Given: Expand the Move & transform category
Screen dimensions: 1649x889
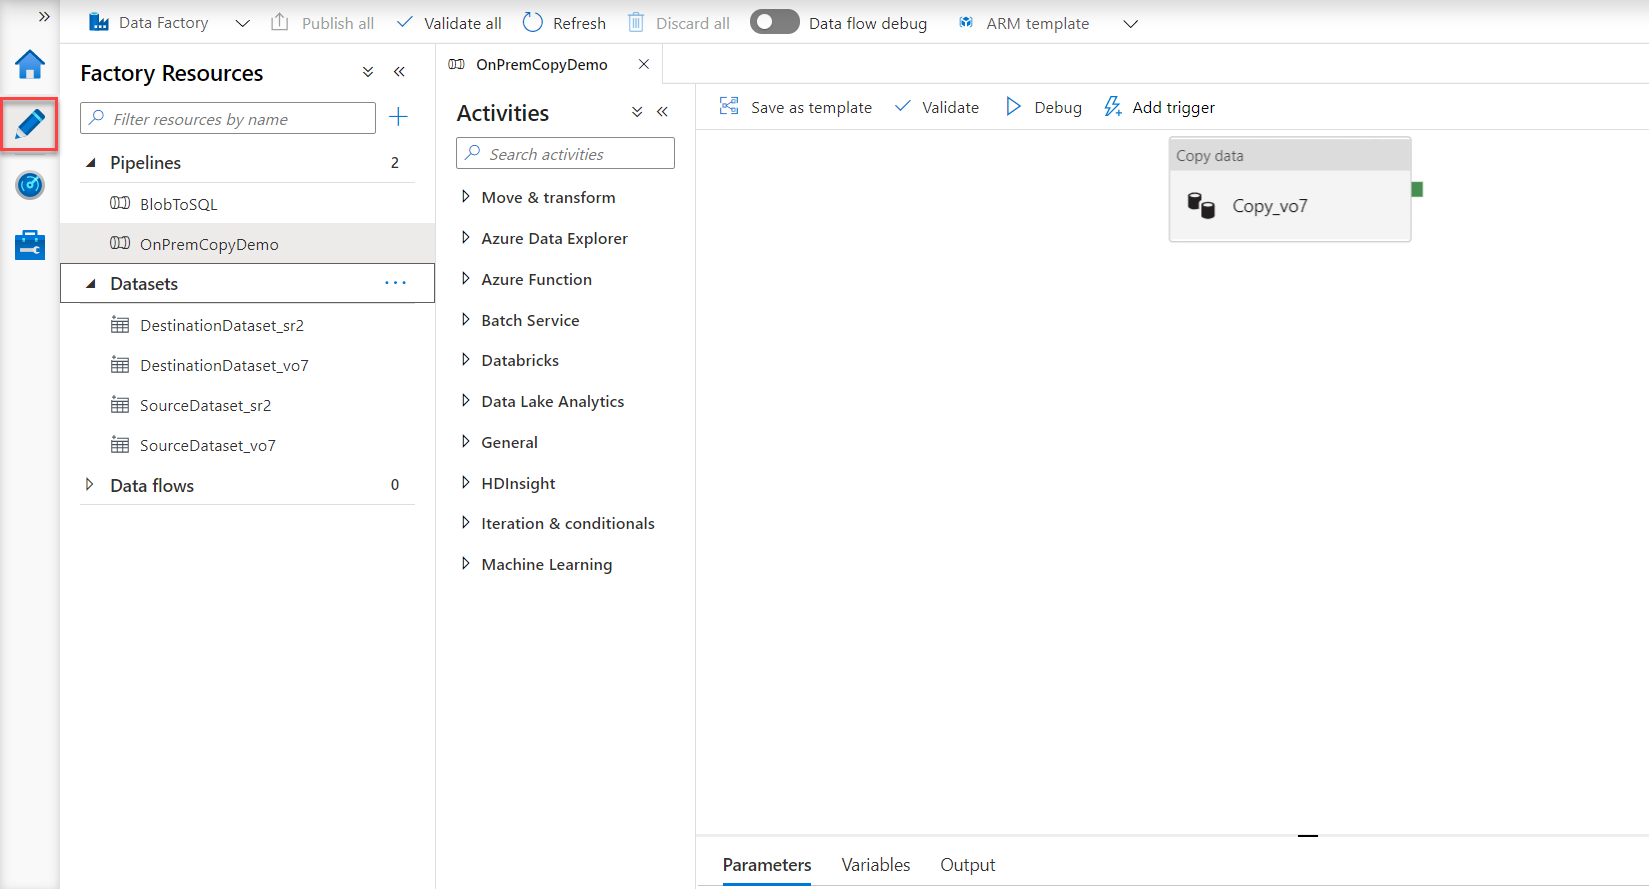Looking at the screenshot, I should coord(465,197).
